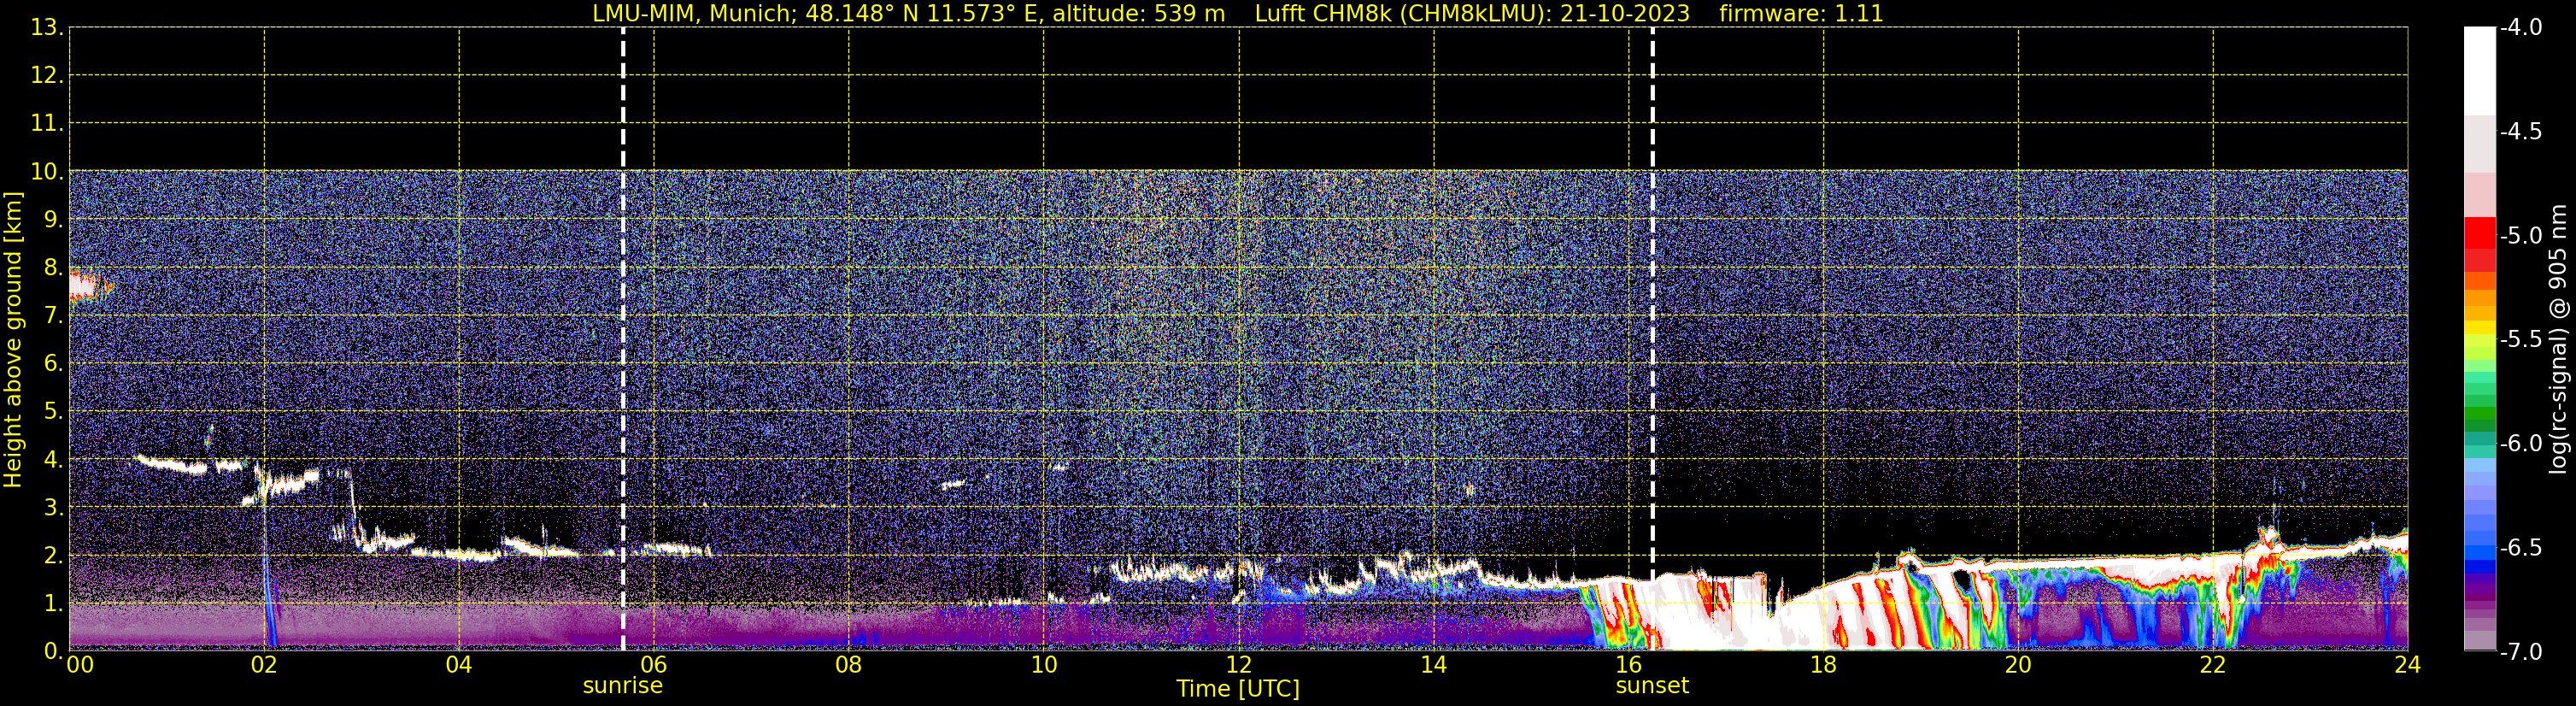
Task: Click the '24' tick on the time axis
Action: pyautogui.click(x=2407, y=665)
